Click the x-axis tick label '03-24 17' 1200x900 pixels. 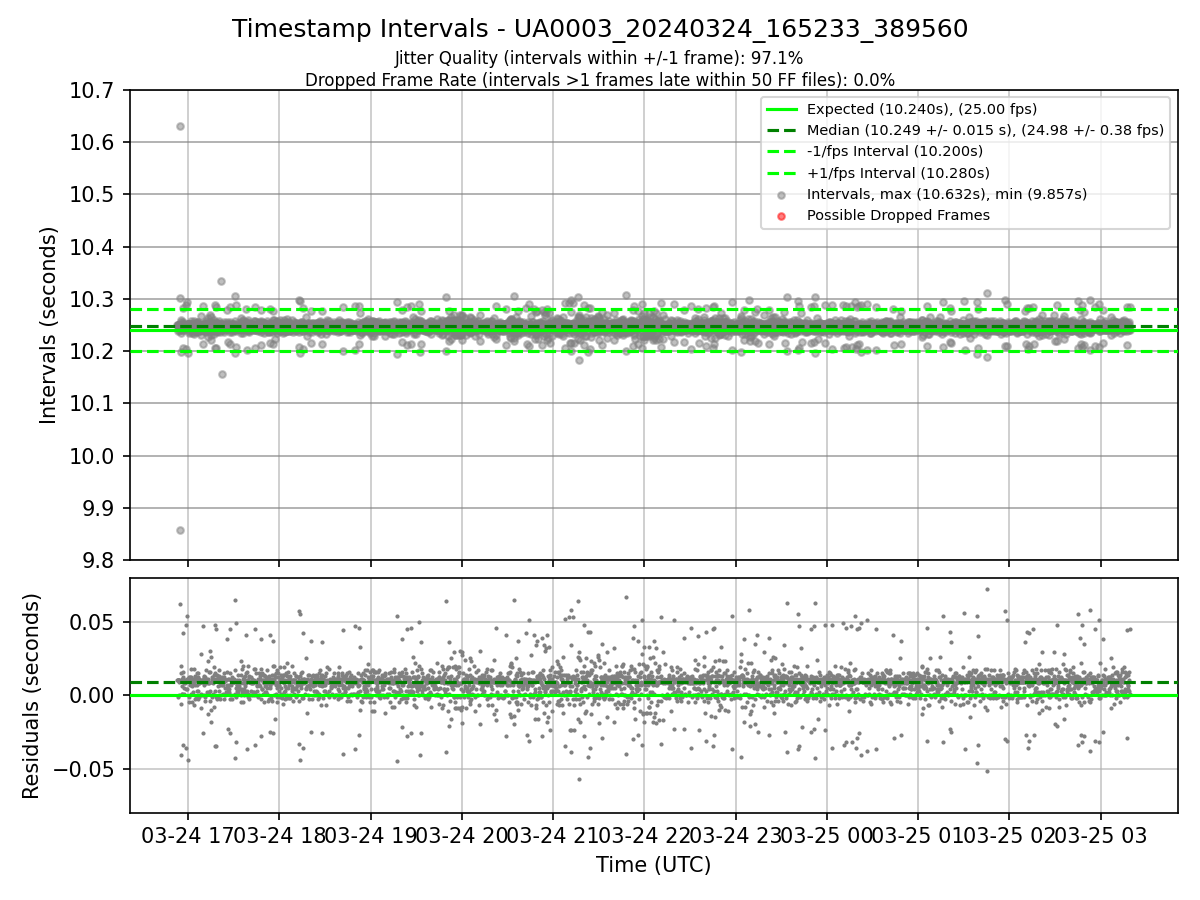(186, 835)
